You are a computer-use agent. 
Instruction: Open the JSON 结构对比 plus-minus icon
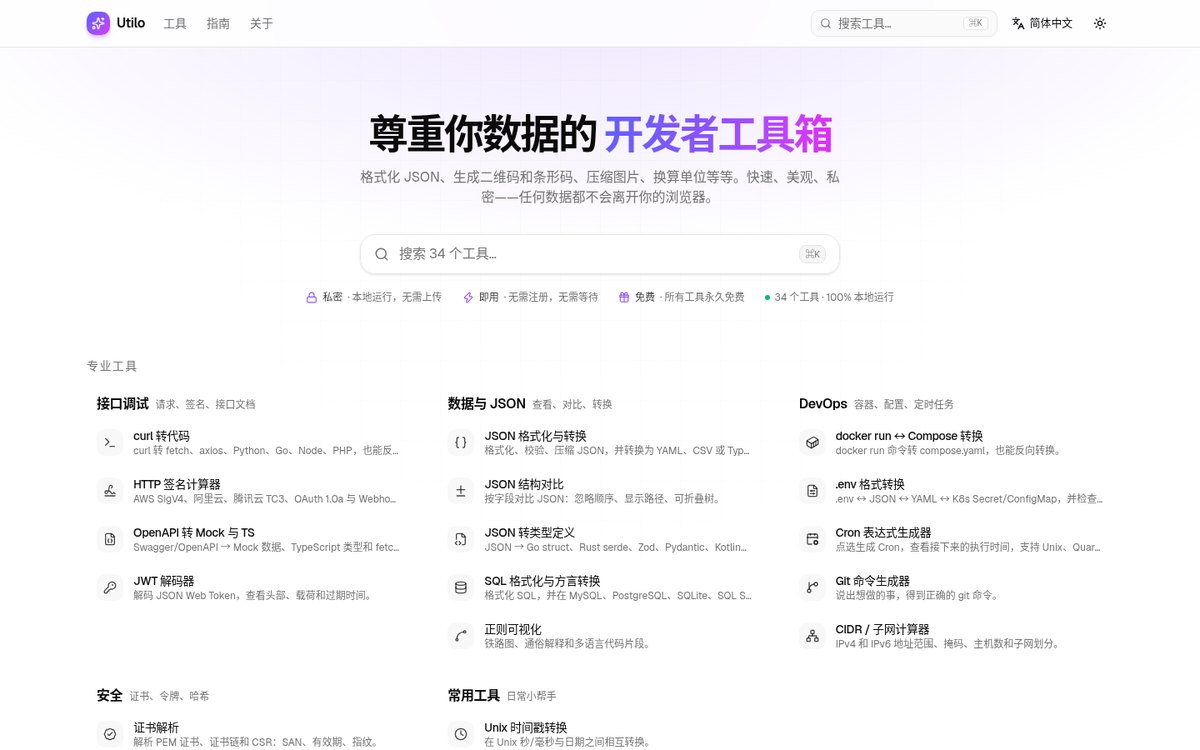[461, 491]
